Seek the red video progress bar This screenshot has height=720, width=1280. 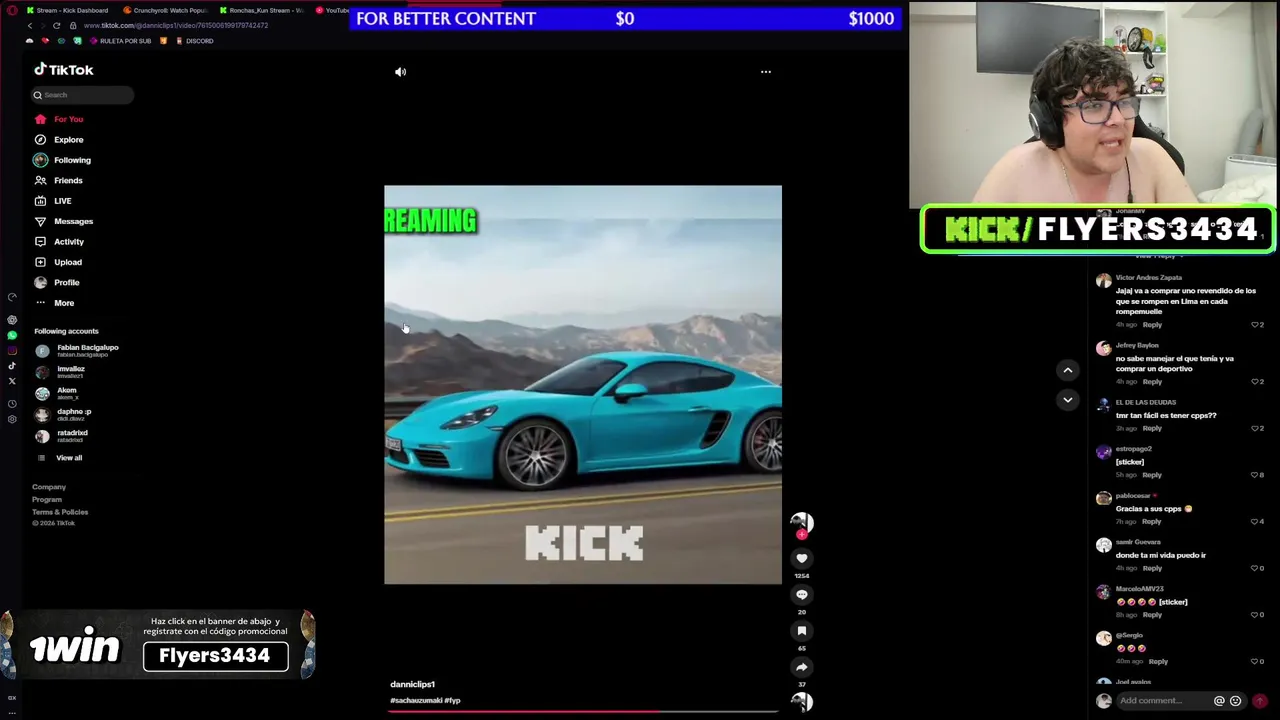point(583,712)
